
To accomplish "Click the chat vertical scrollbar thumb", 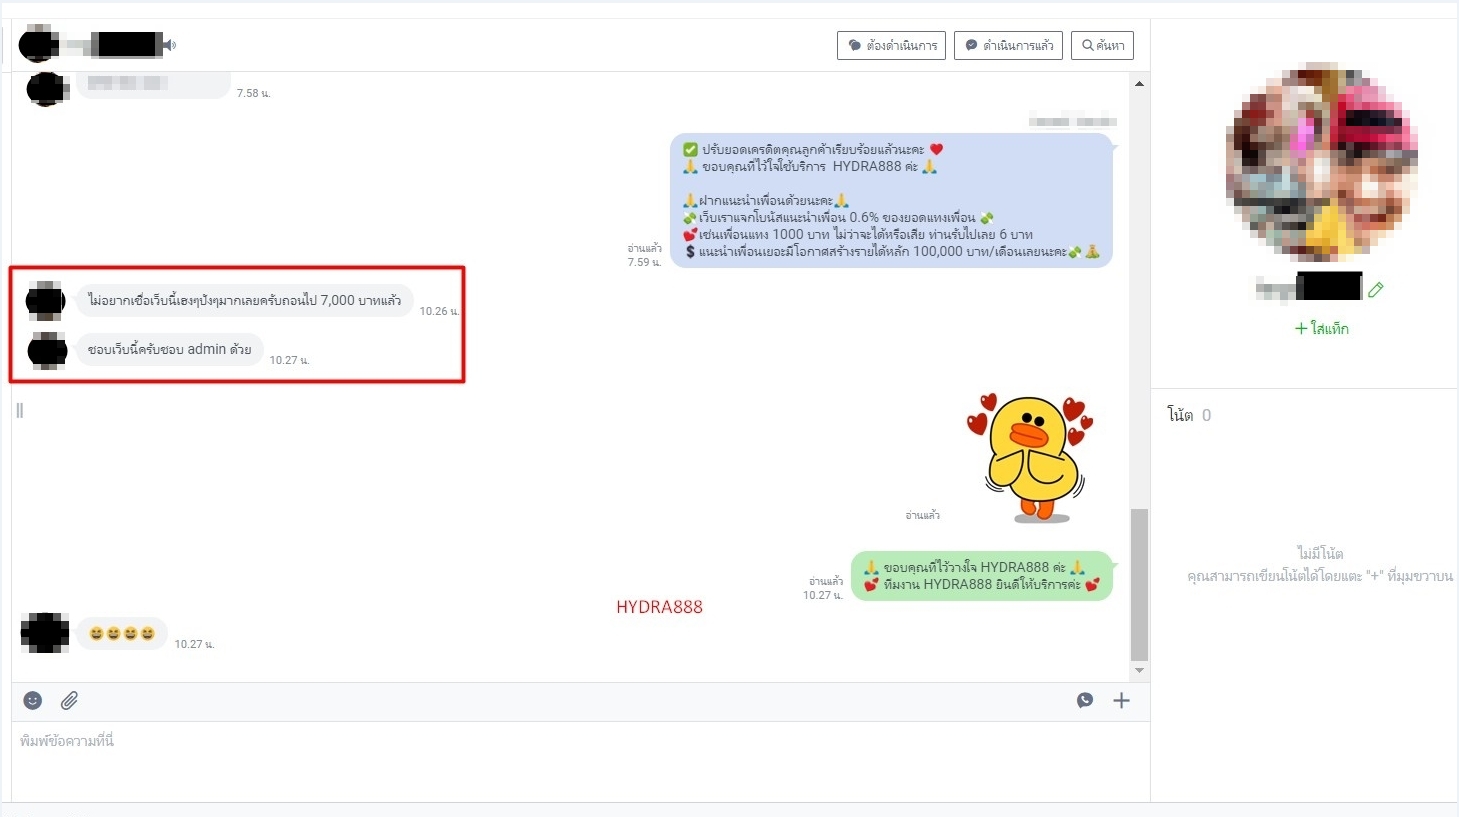I will click(x=1139, y=585).
